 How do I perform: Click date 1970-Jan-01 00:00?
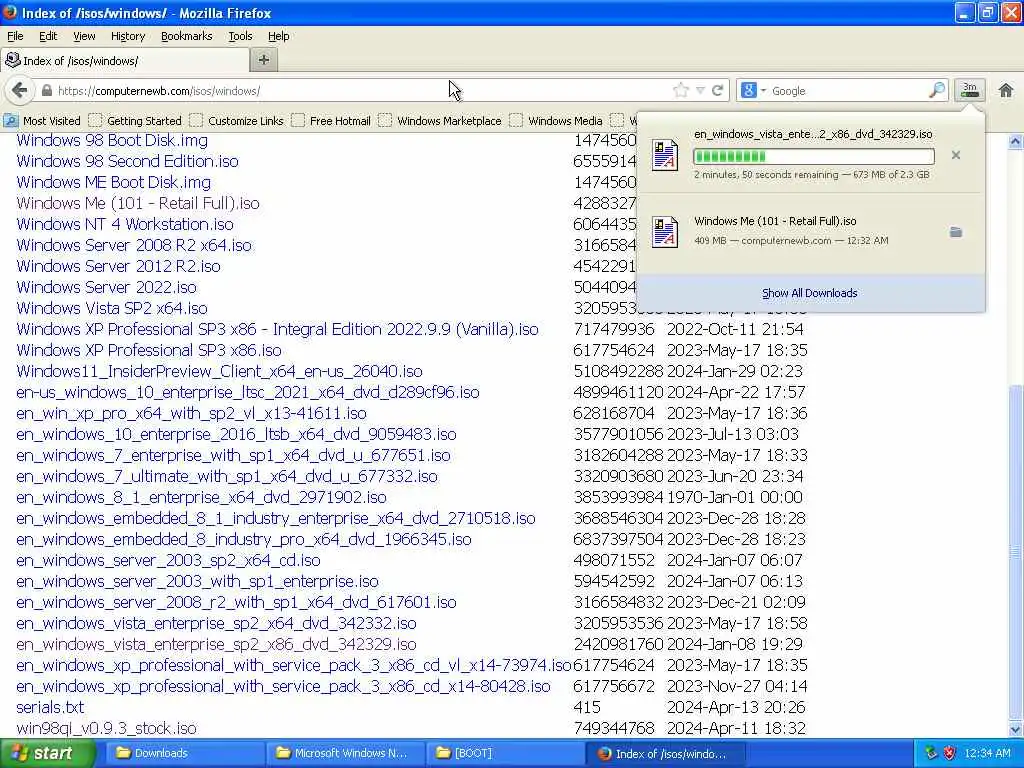(x=735, y=497)
